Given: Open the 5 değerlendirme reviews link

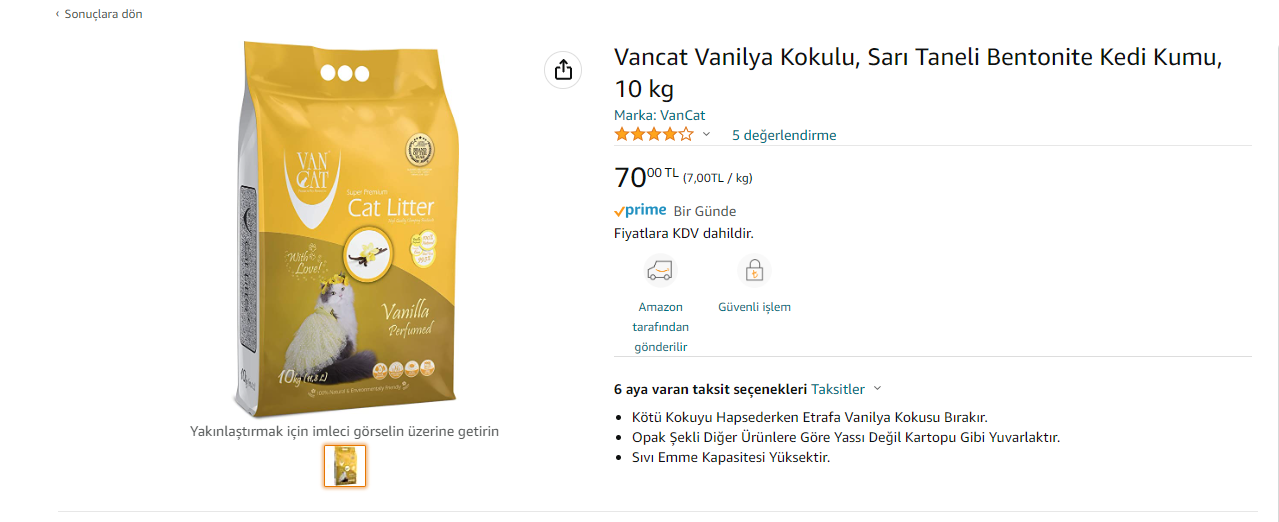Looking at the screenshot, I should click(784, 135).
